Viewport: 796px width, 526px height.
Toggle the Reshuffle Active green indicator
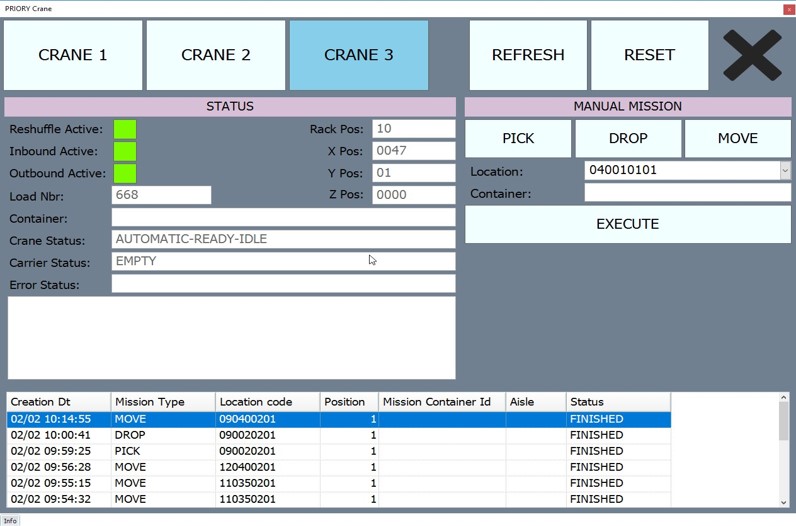125,129
